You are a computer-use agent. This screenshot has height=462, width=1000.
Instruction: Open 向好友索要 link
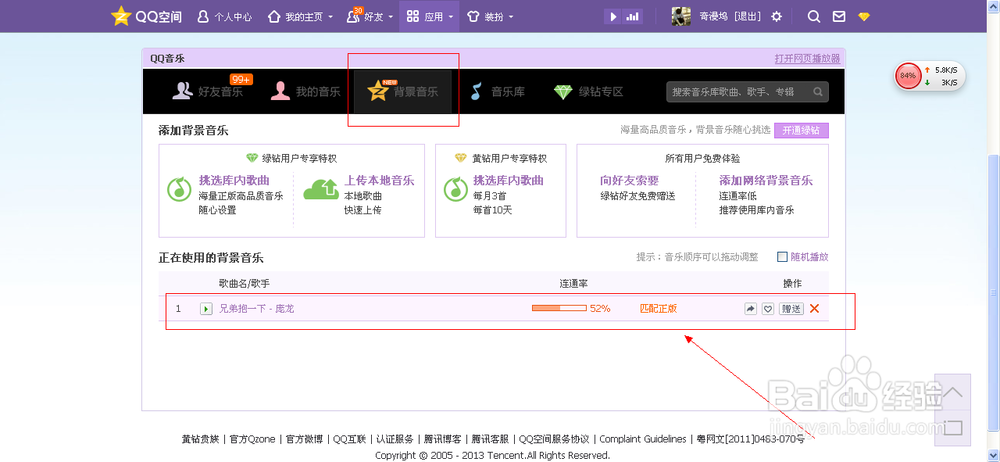[x=629, y=181]
